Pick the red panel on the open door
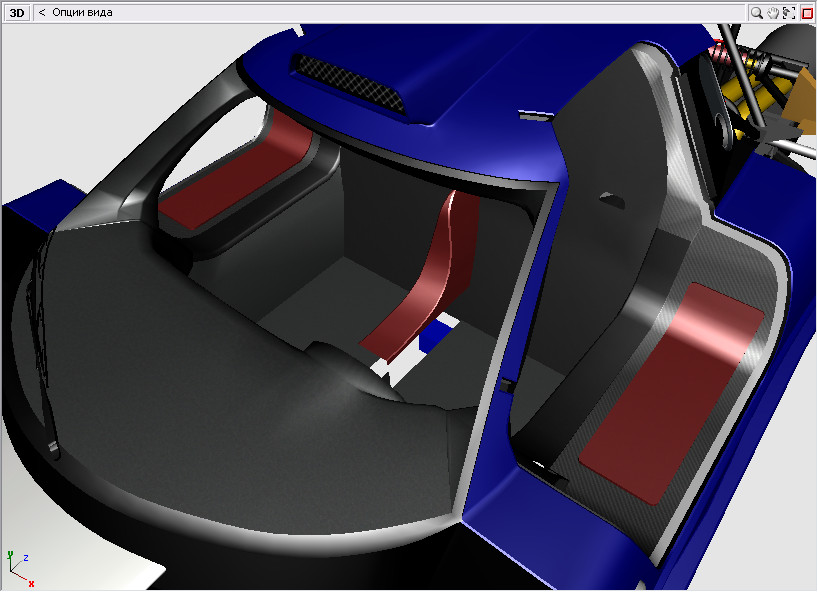 click(x=671, y=390)
